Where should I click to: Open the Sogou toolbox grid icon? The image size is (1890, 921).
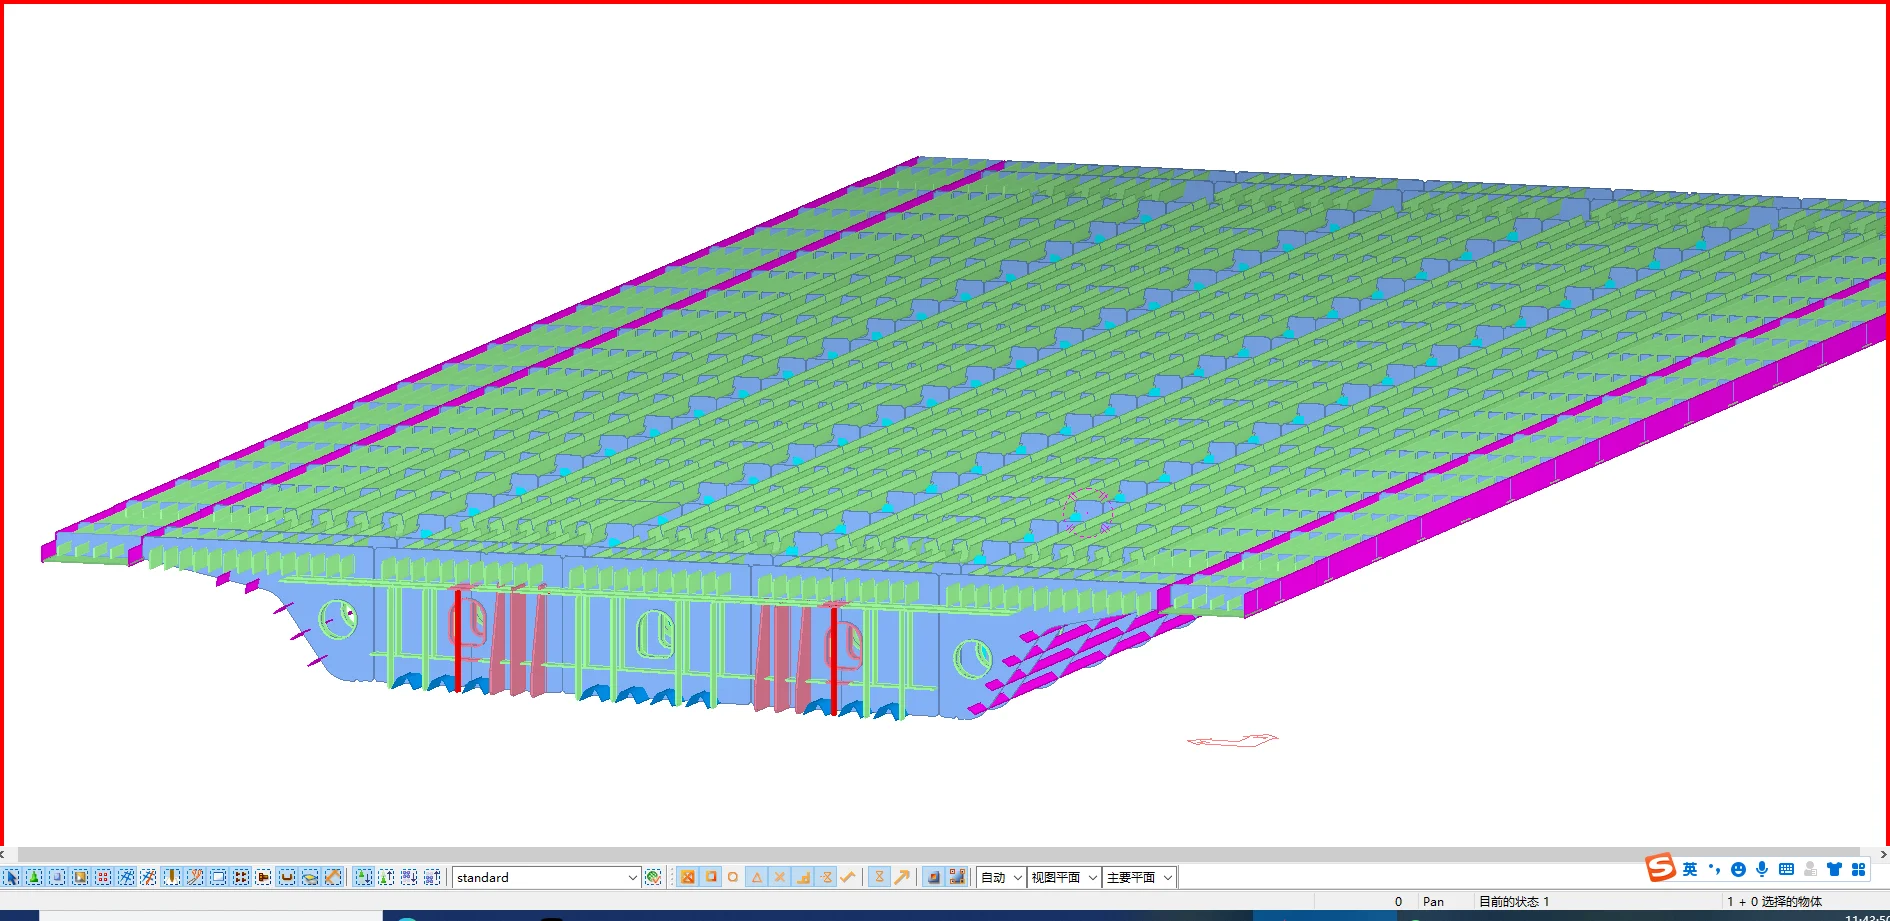1858,869
